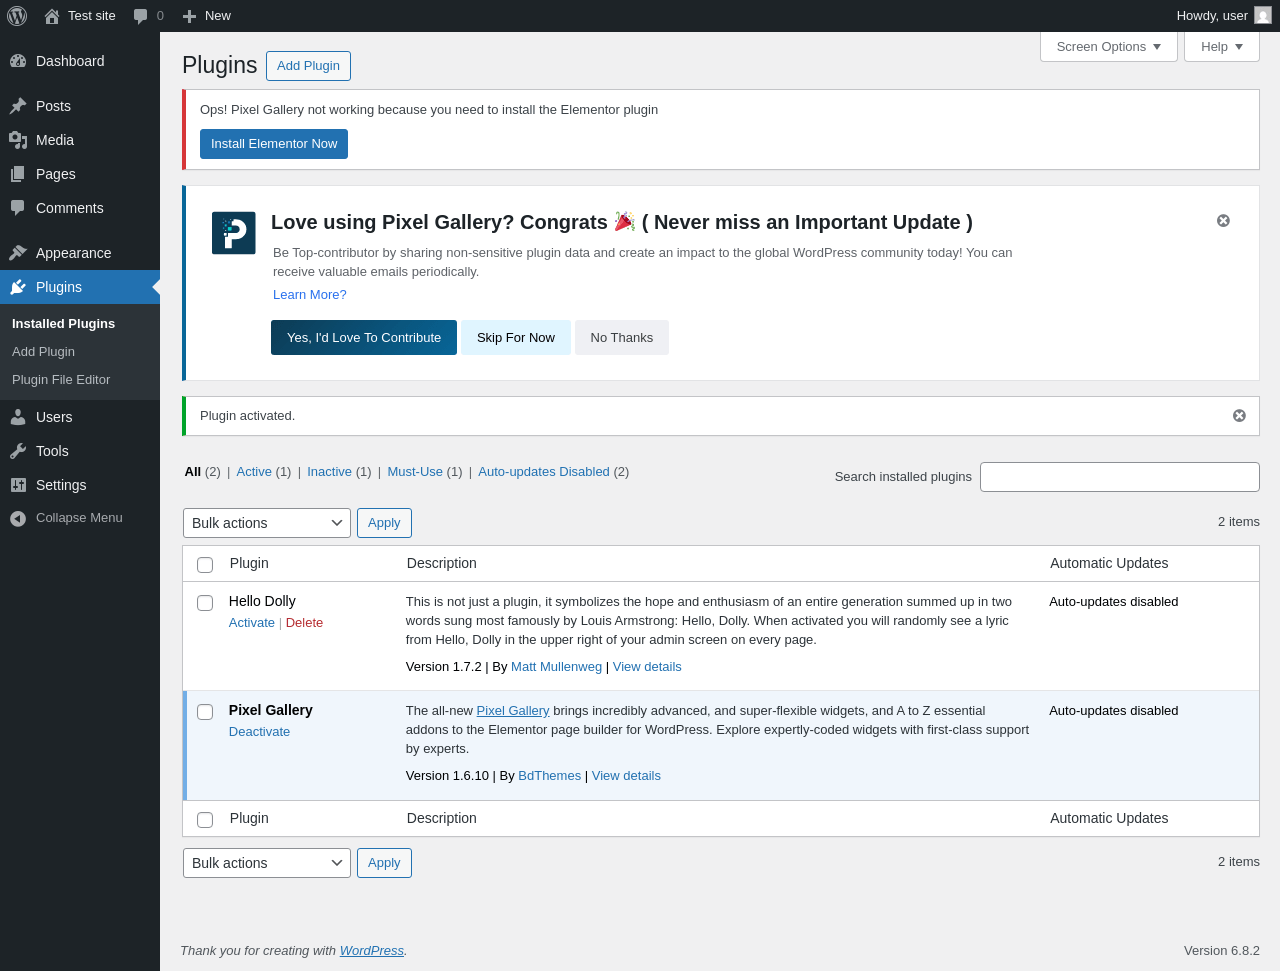
Task: Select the Pixel Gallery plugin checkbox
Action: coord(205,712)
